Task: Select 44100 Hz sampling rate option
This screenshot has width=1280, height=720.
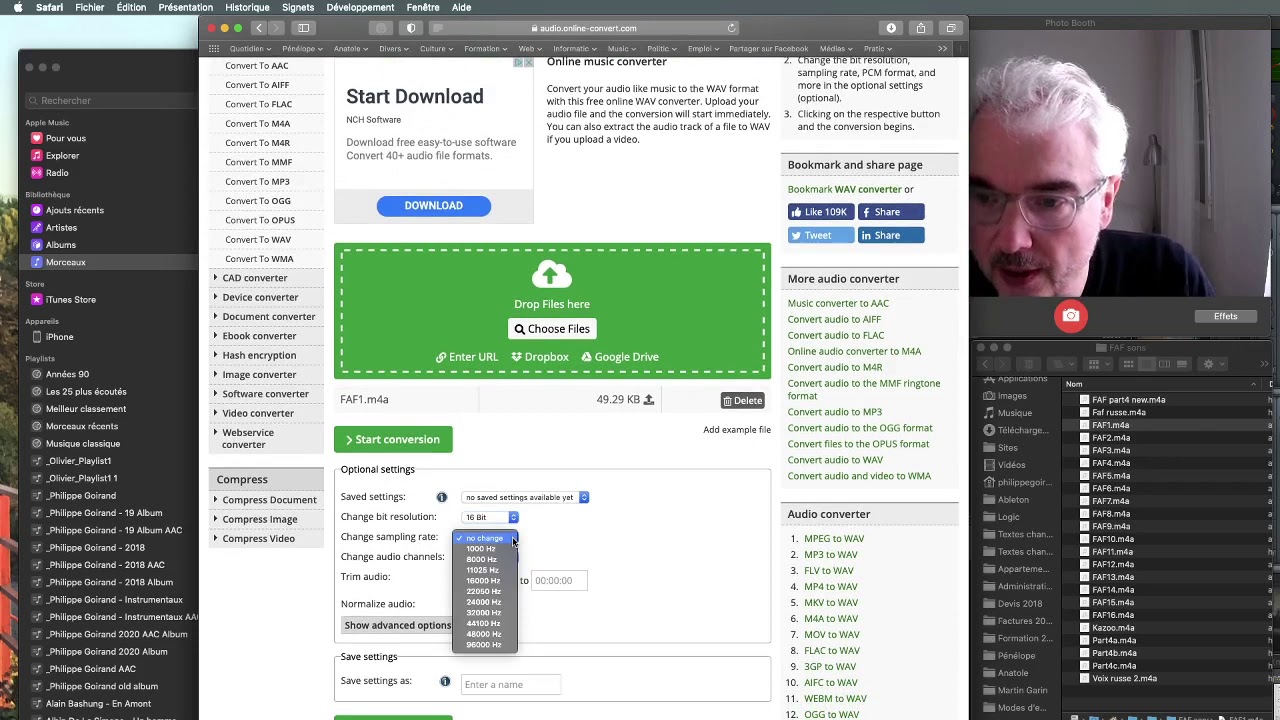Action: (x=484, y=623)
